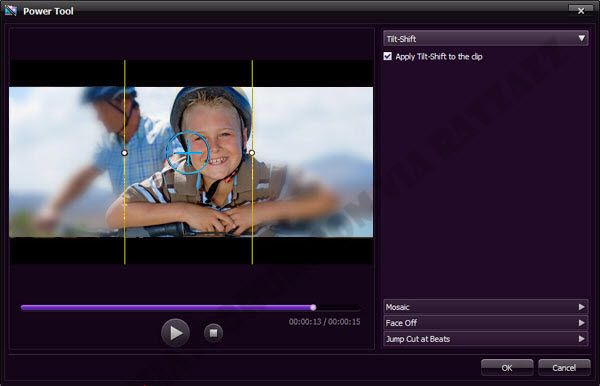Expand the Jump Cut at Beats section
600x386 pixels.
click(486, 339)
